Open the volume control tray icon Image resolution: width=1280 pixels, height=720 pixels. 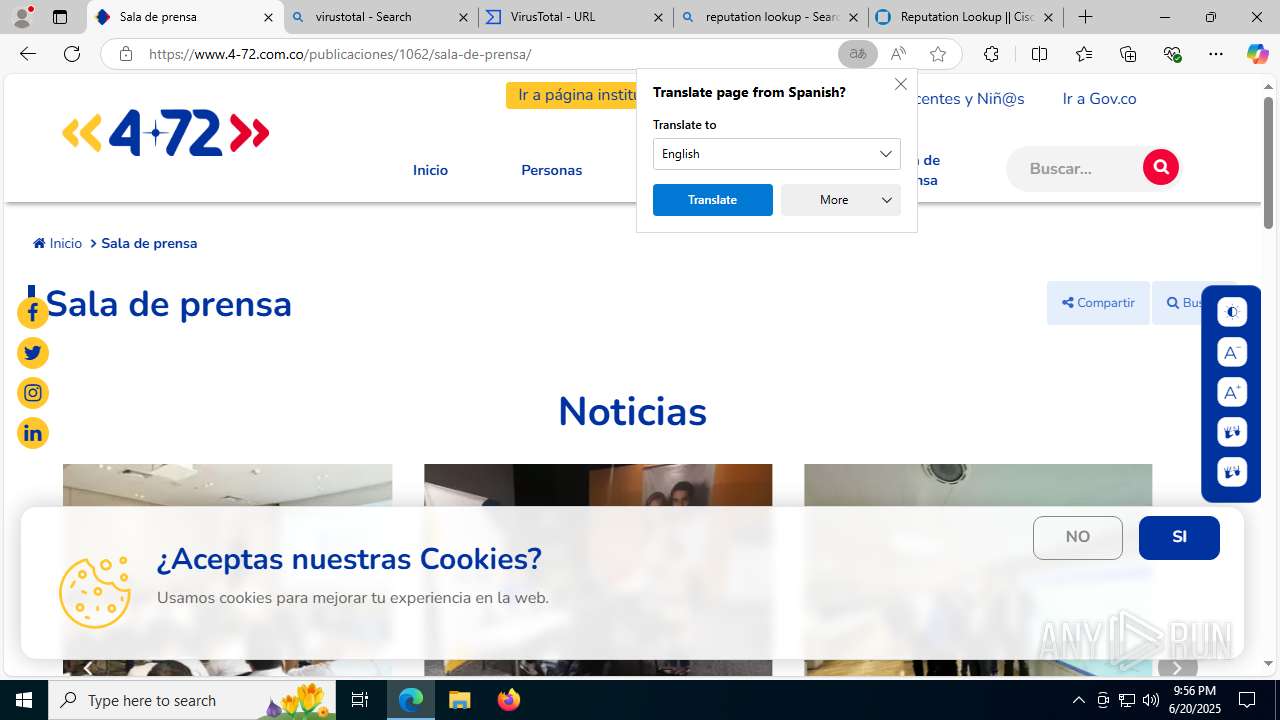[x=1151, y=700]
